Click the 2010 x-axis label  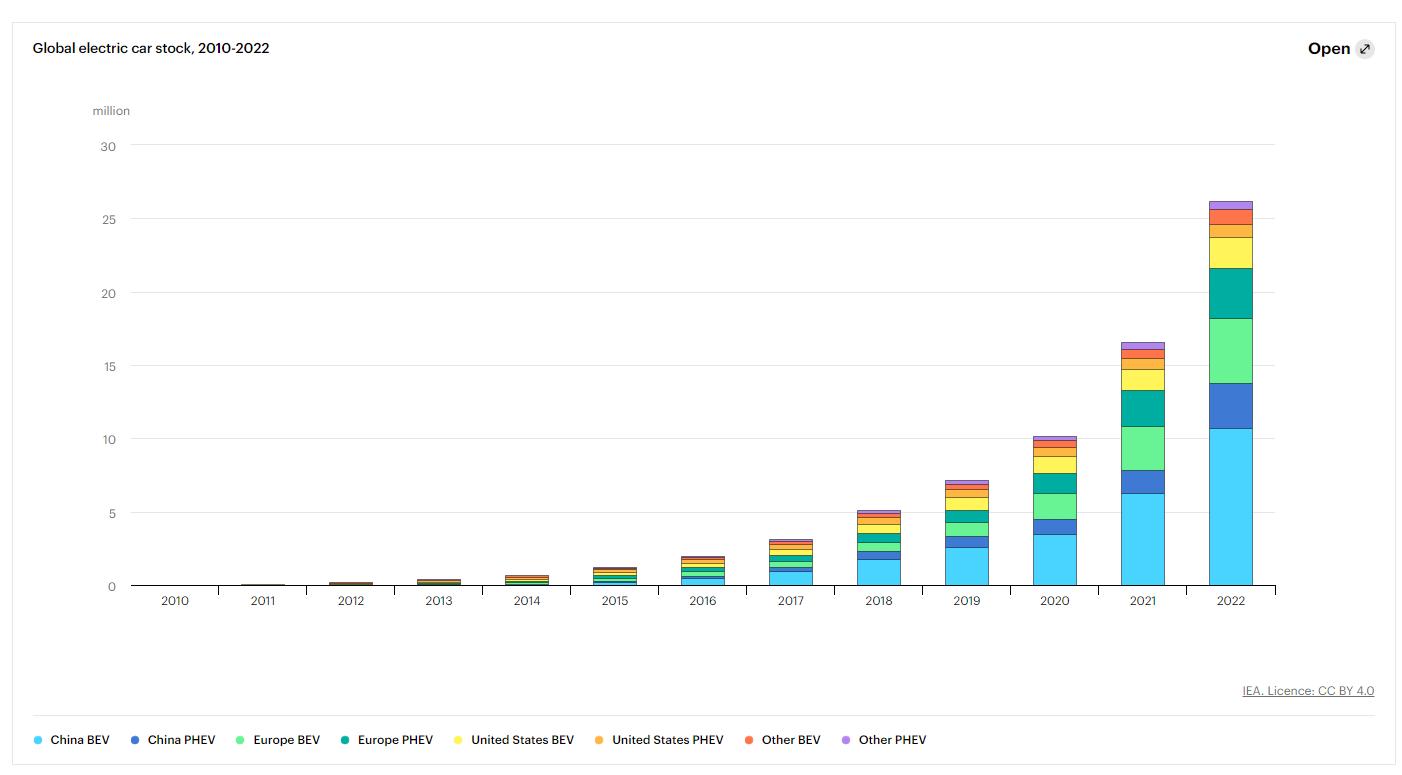(x=175, y=601)
